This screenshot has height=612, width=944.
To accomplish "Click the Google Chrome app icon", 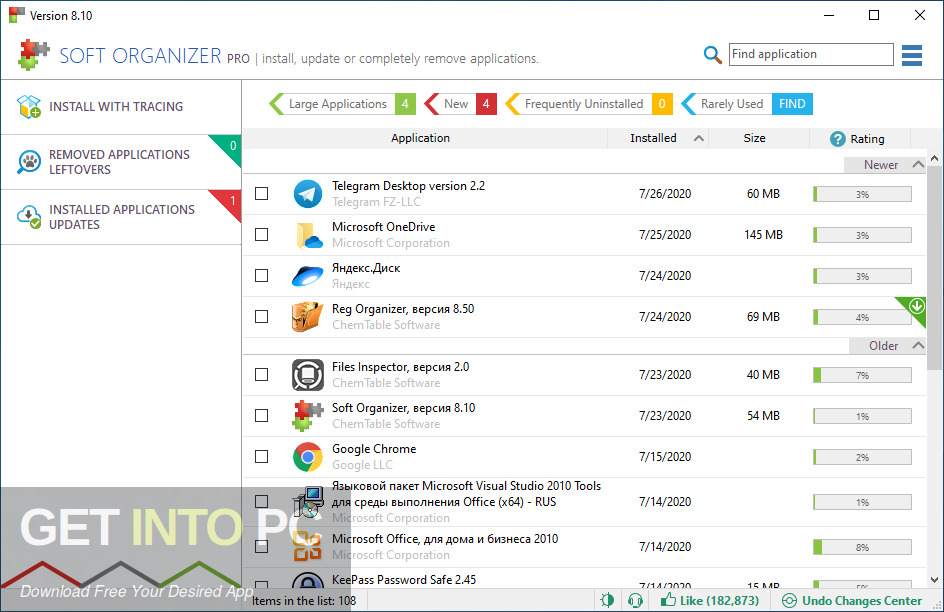I will click(308, 457).
